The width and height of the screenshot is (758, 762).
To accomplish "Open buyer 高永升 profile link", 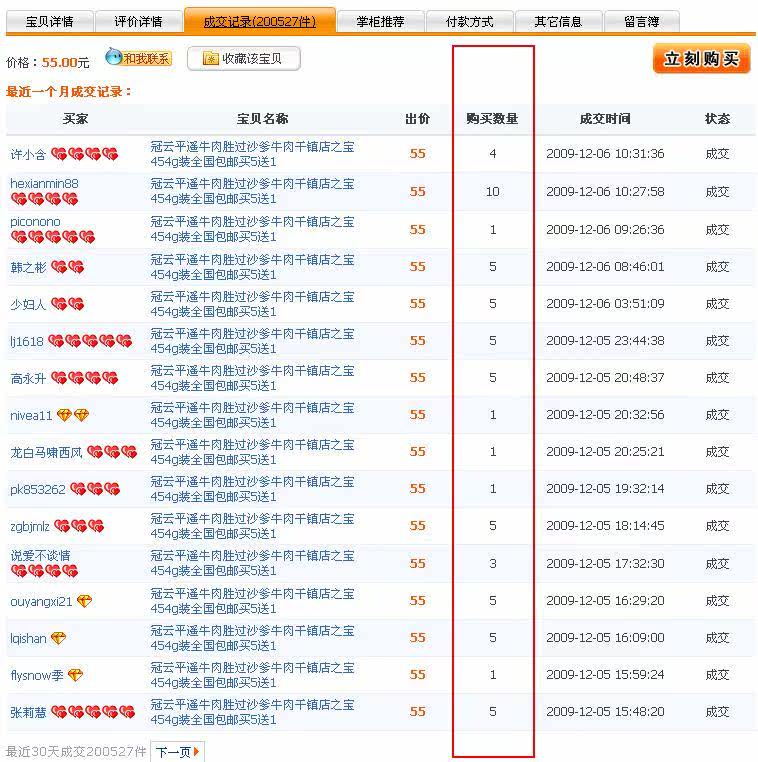I will [28, 378].
